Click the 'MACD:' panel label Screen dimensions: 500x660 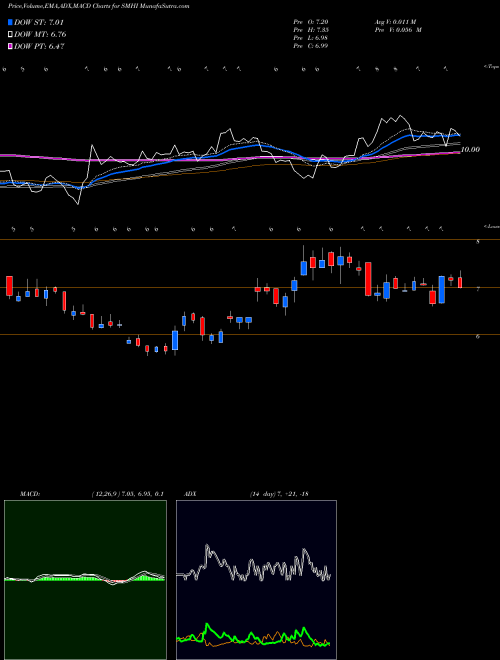click(29, 494)
